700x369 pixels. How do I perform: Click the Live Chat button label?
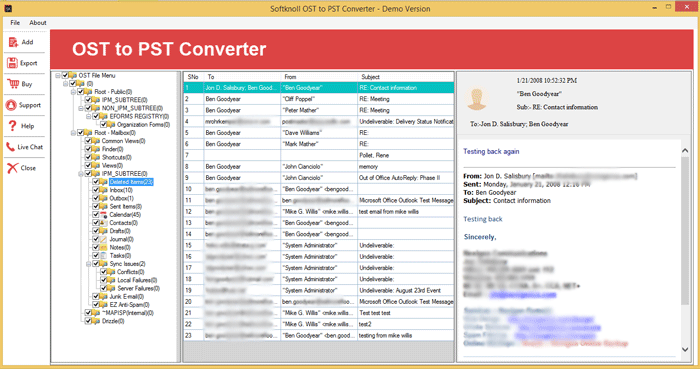[x=30, y=147]
